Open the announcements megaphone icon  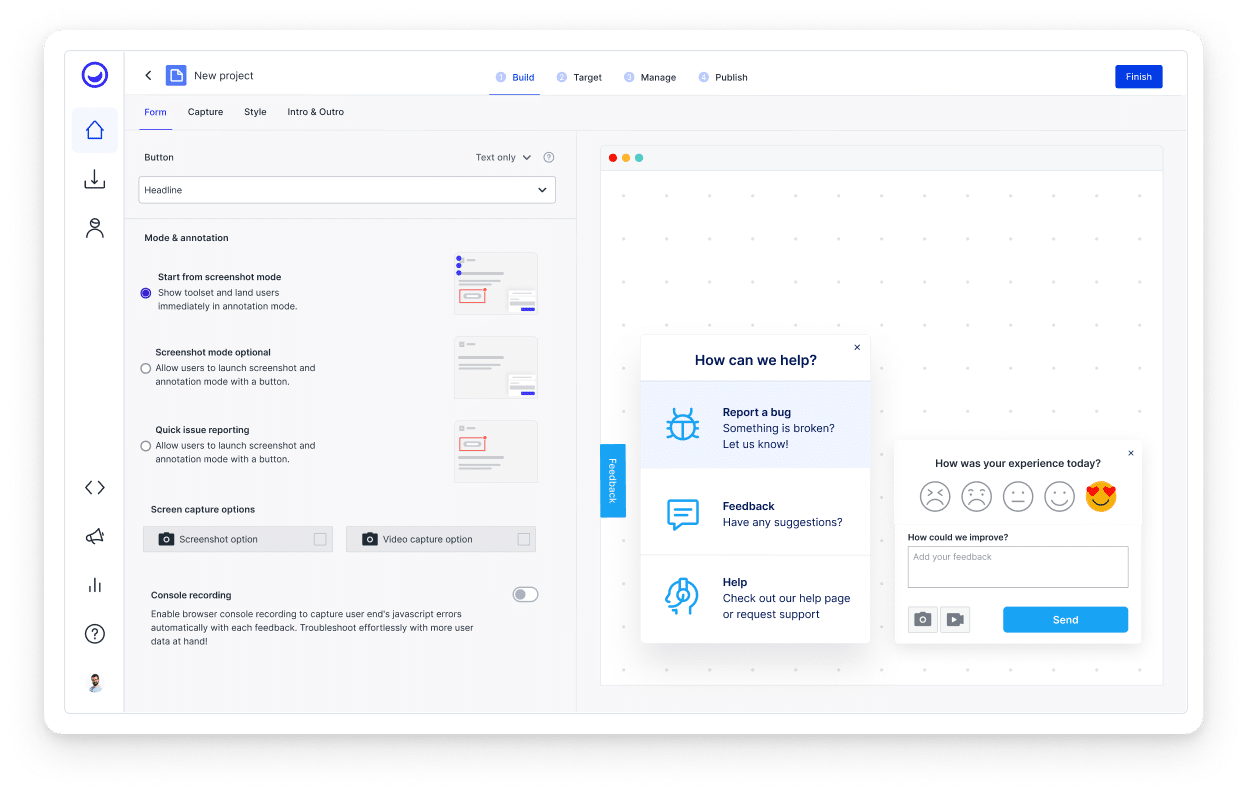coord(94,536)
